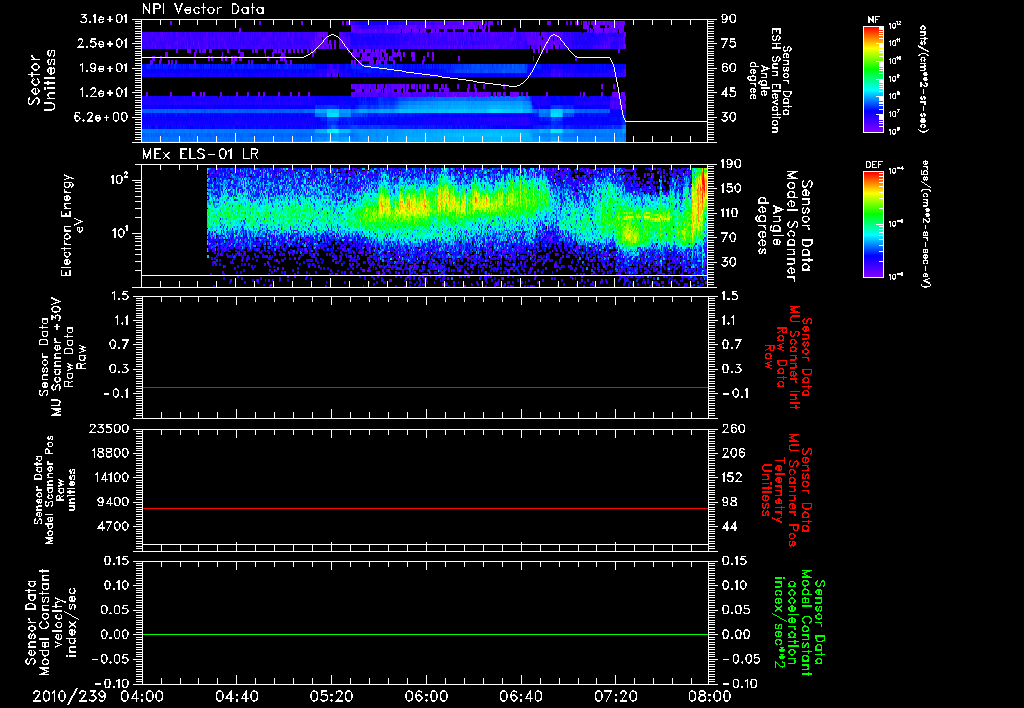The height and width of the screenshot is (708, 1024).
Task: Click the 75 degree sun elevation tick
Action: click(x=729, y=43)
